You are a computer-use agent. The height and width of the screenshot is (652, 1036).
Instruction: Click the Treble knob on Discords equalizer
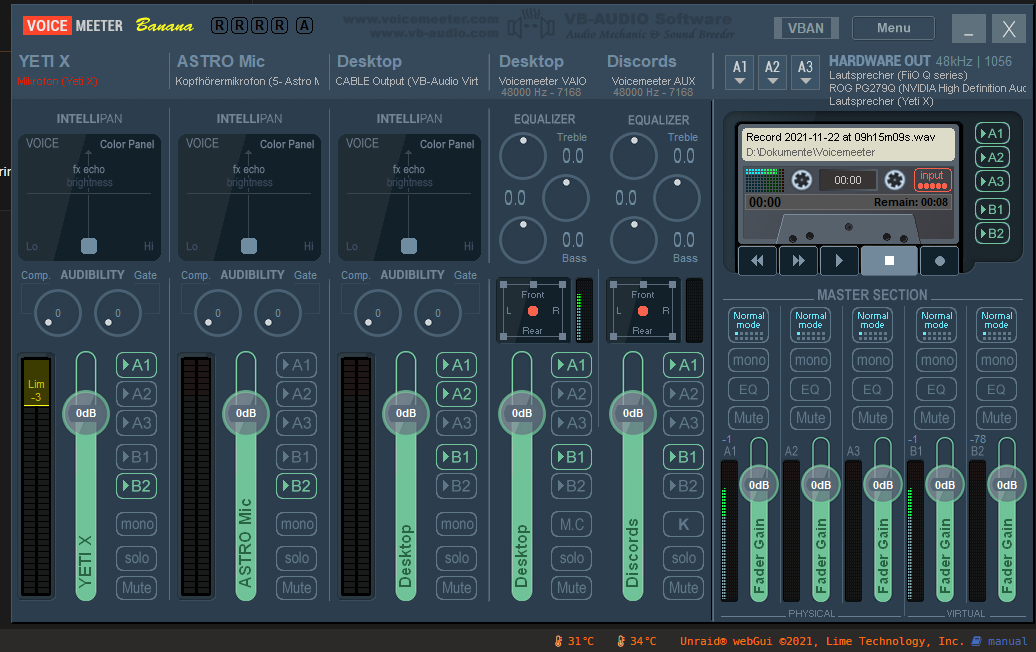(634, 156)
